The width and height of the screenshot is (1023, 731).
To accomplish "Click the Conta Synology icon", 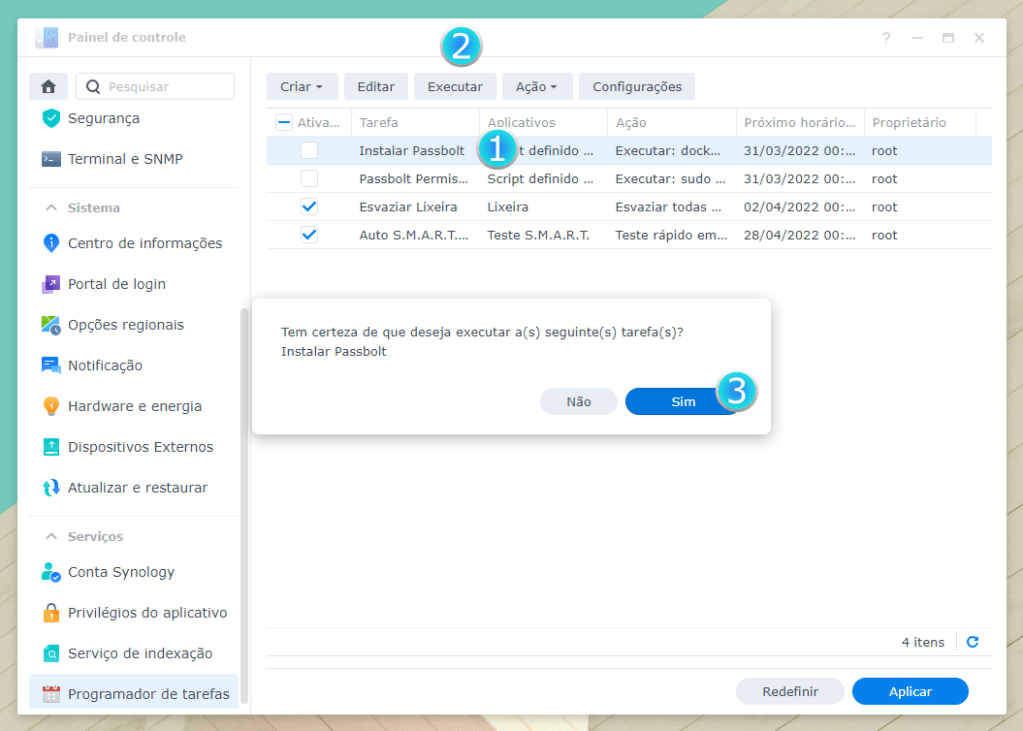I will [x=51, y=572].
